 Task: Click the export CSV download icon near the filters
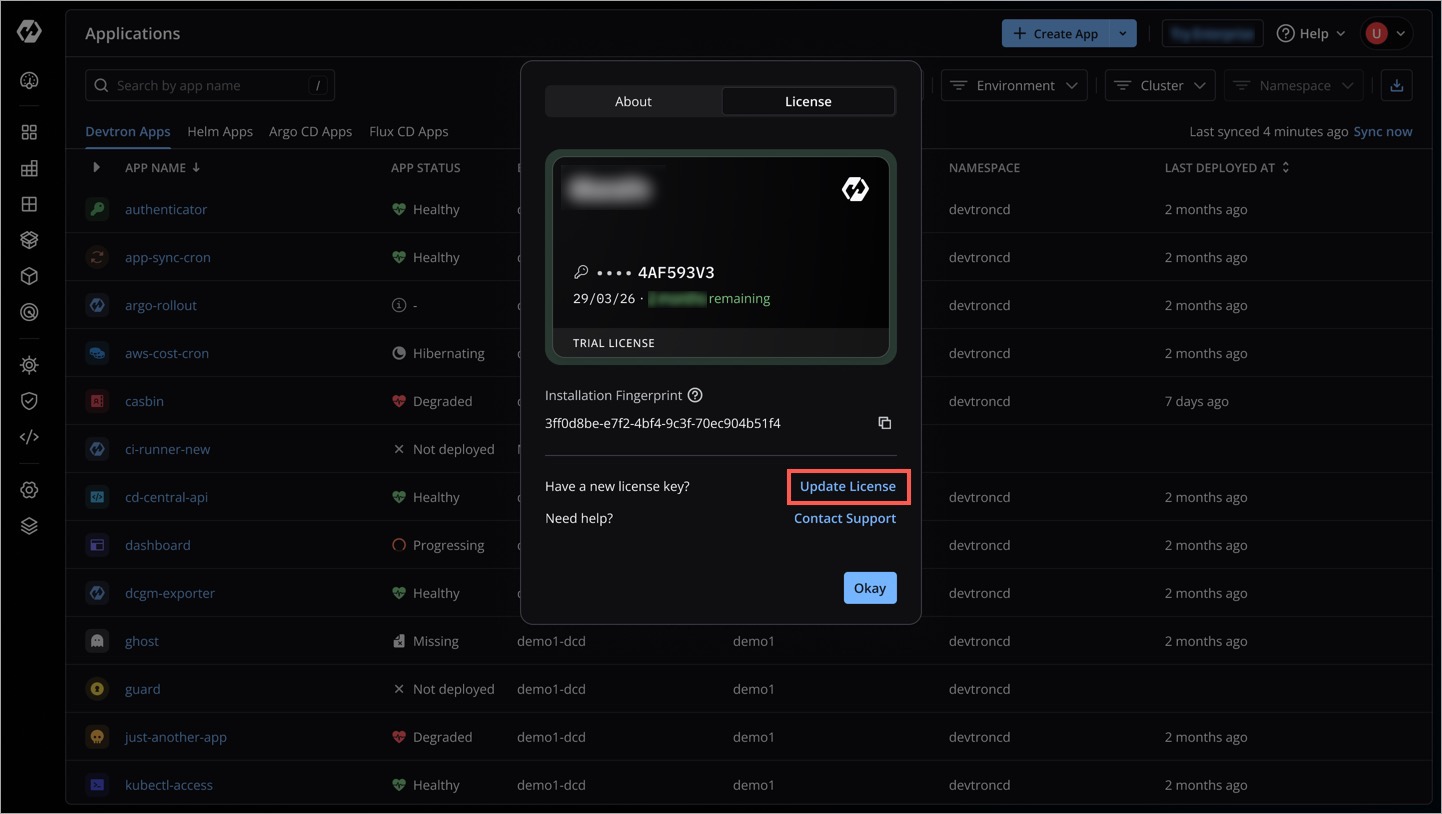pos(1396,85)
